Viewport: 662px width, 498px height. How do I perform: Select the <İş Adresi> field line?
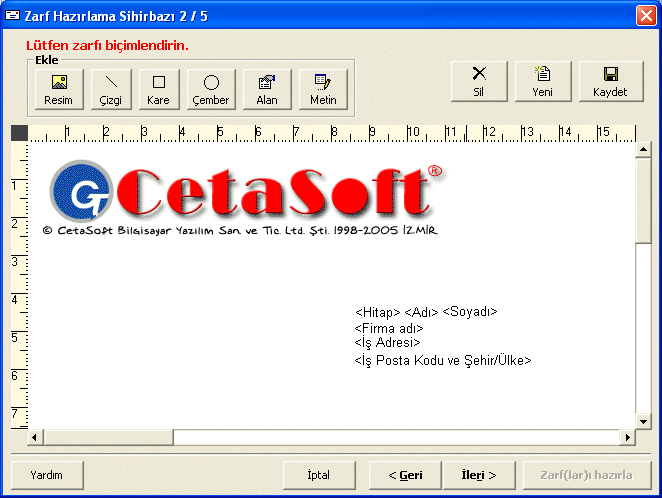pyautogui.click(x=387, y=342)
